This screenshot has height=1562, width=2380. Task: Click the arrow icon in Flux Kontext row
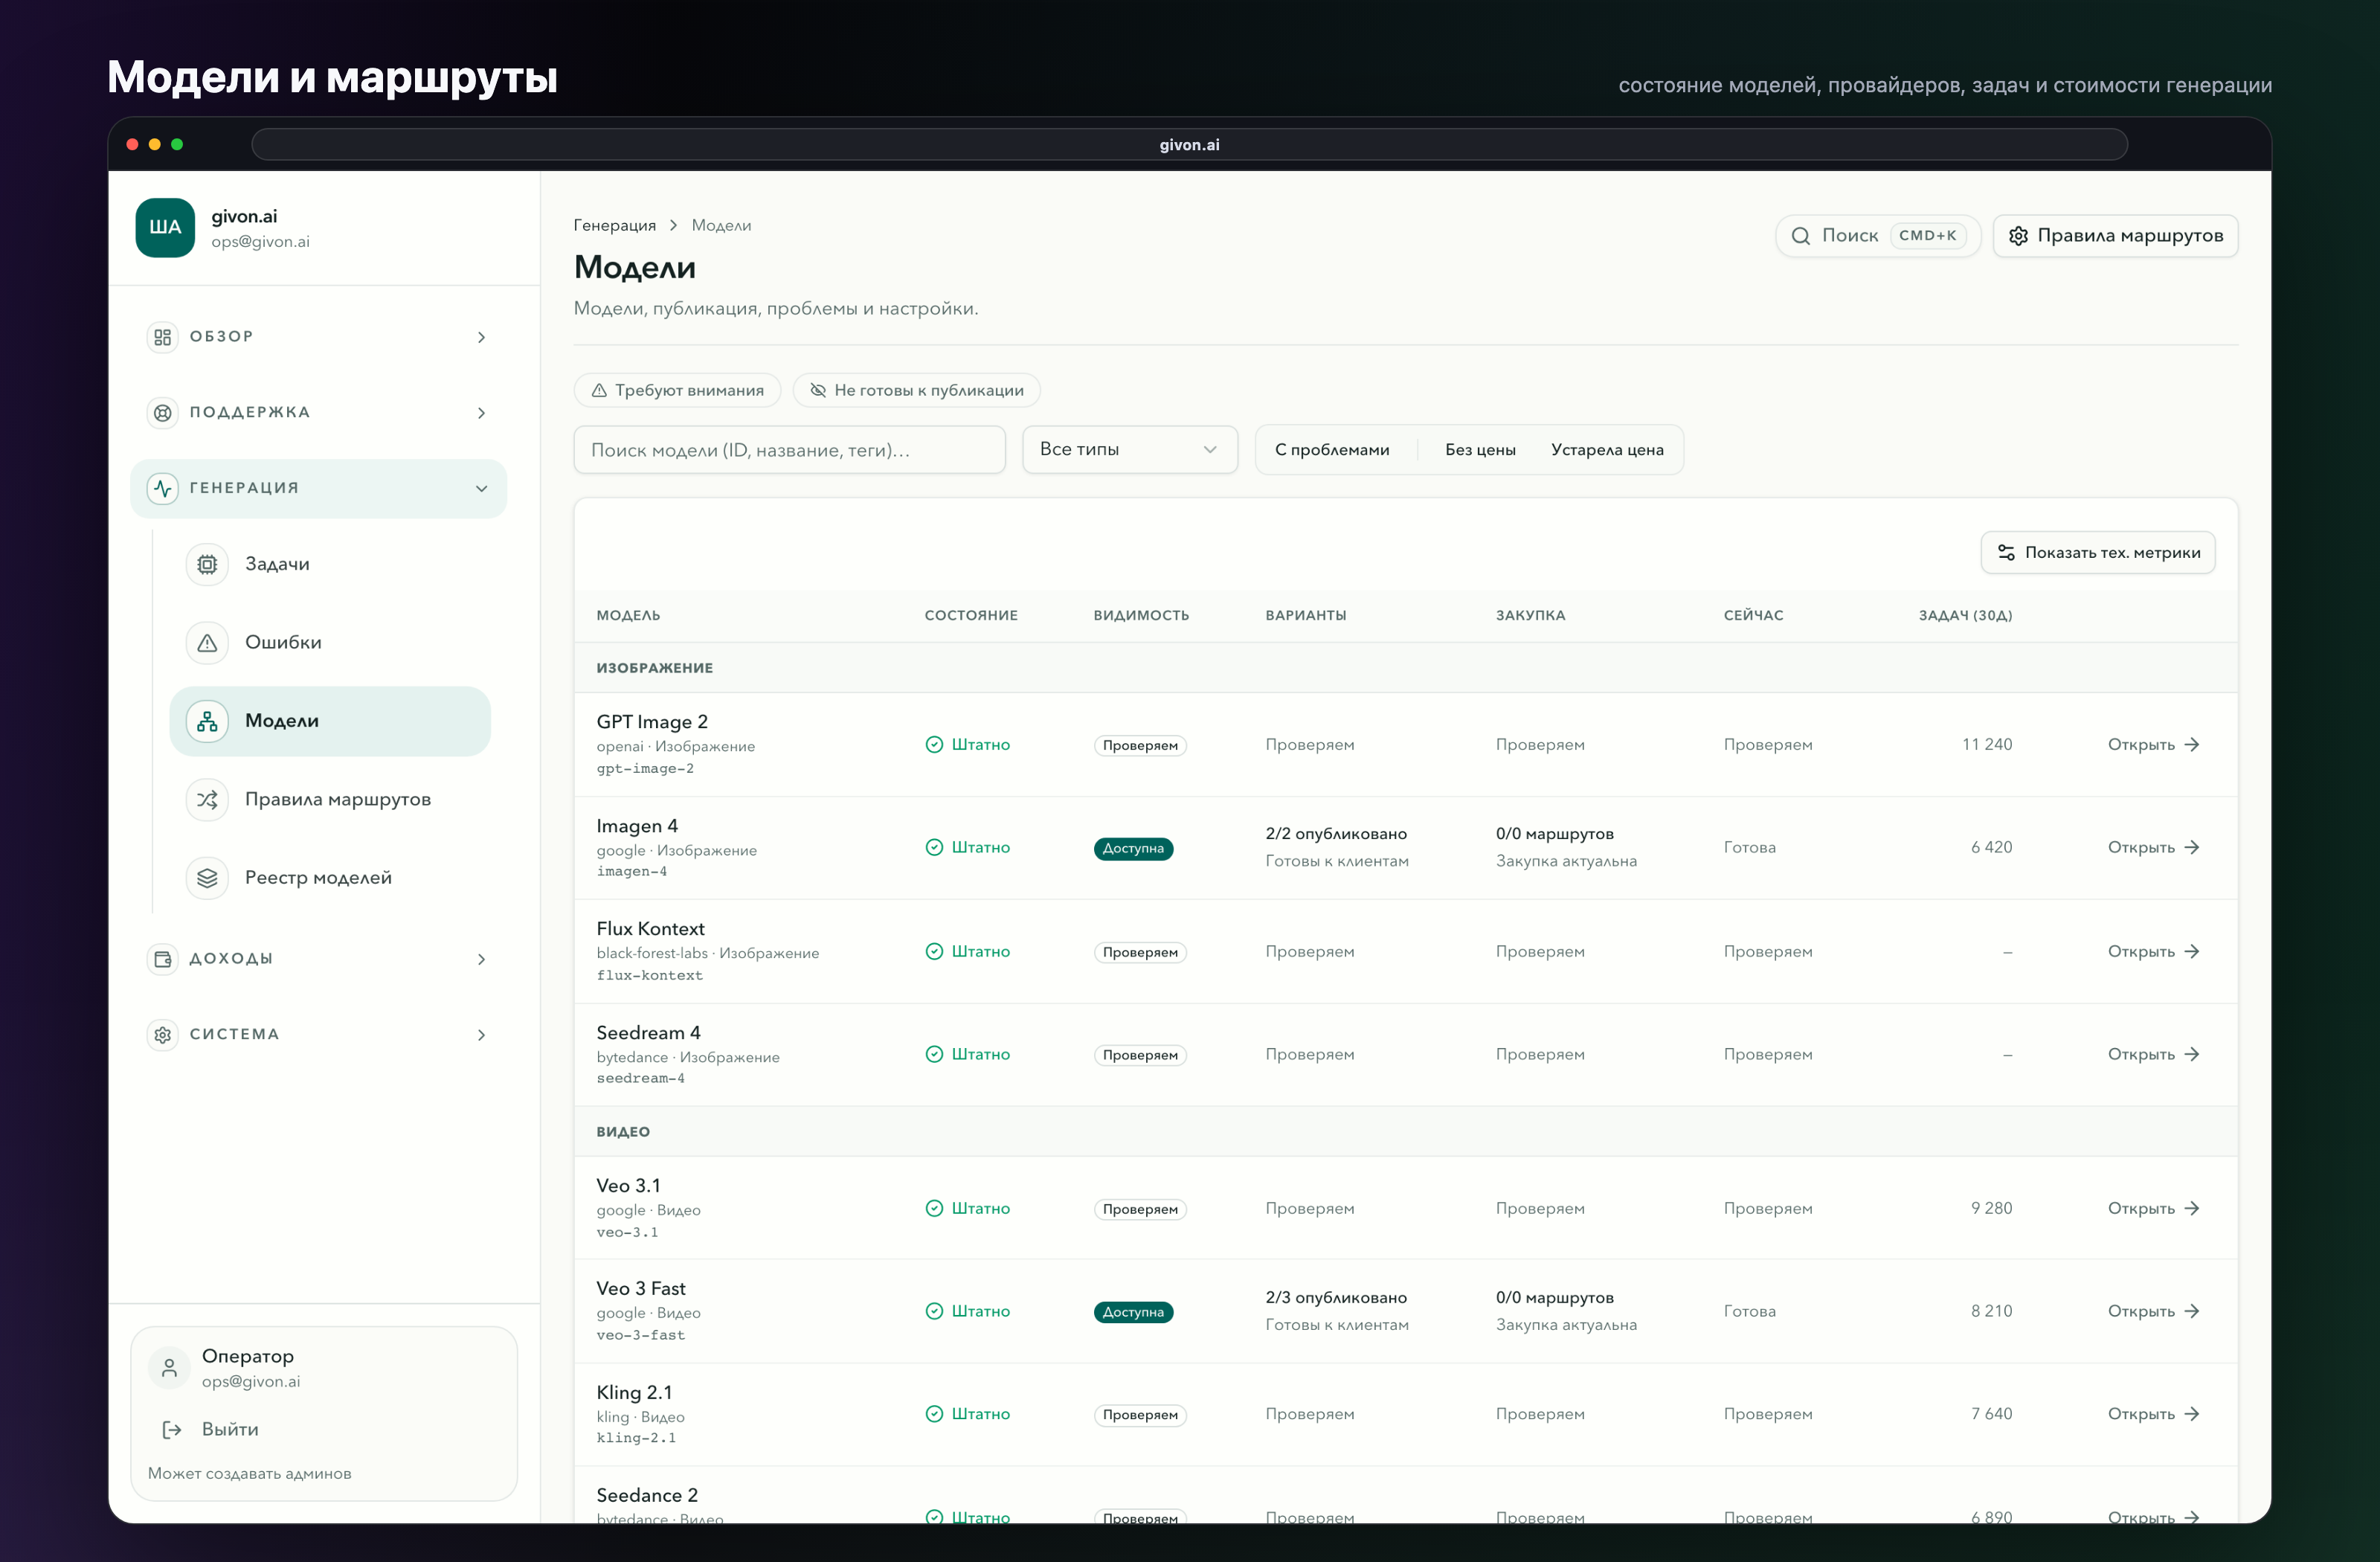pyautogui.click(x=2192, y=952)
